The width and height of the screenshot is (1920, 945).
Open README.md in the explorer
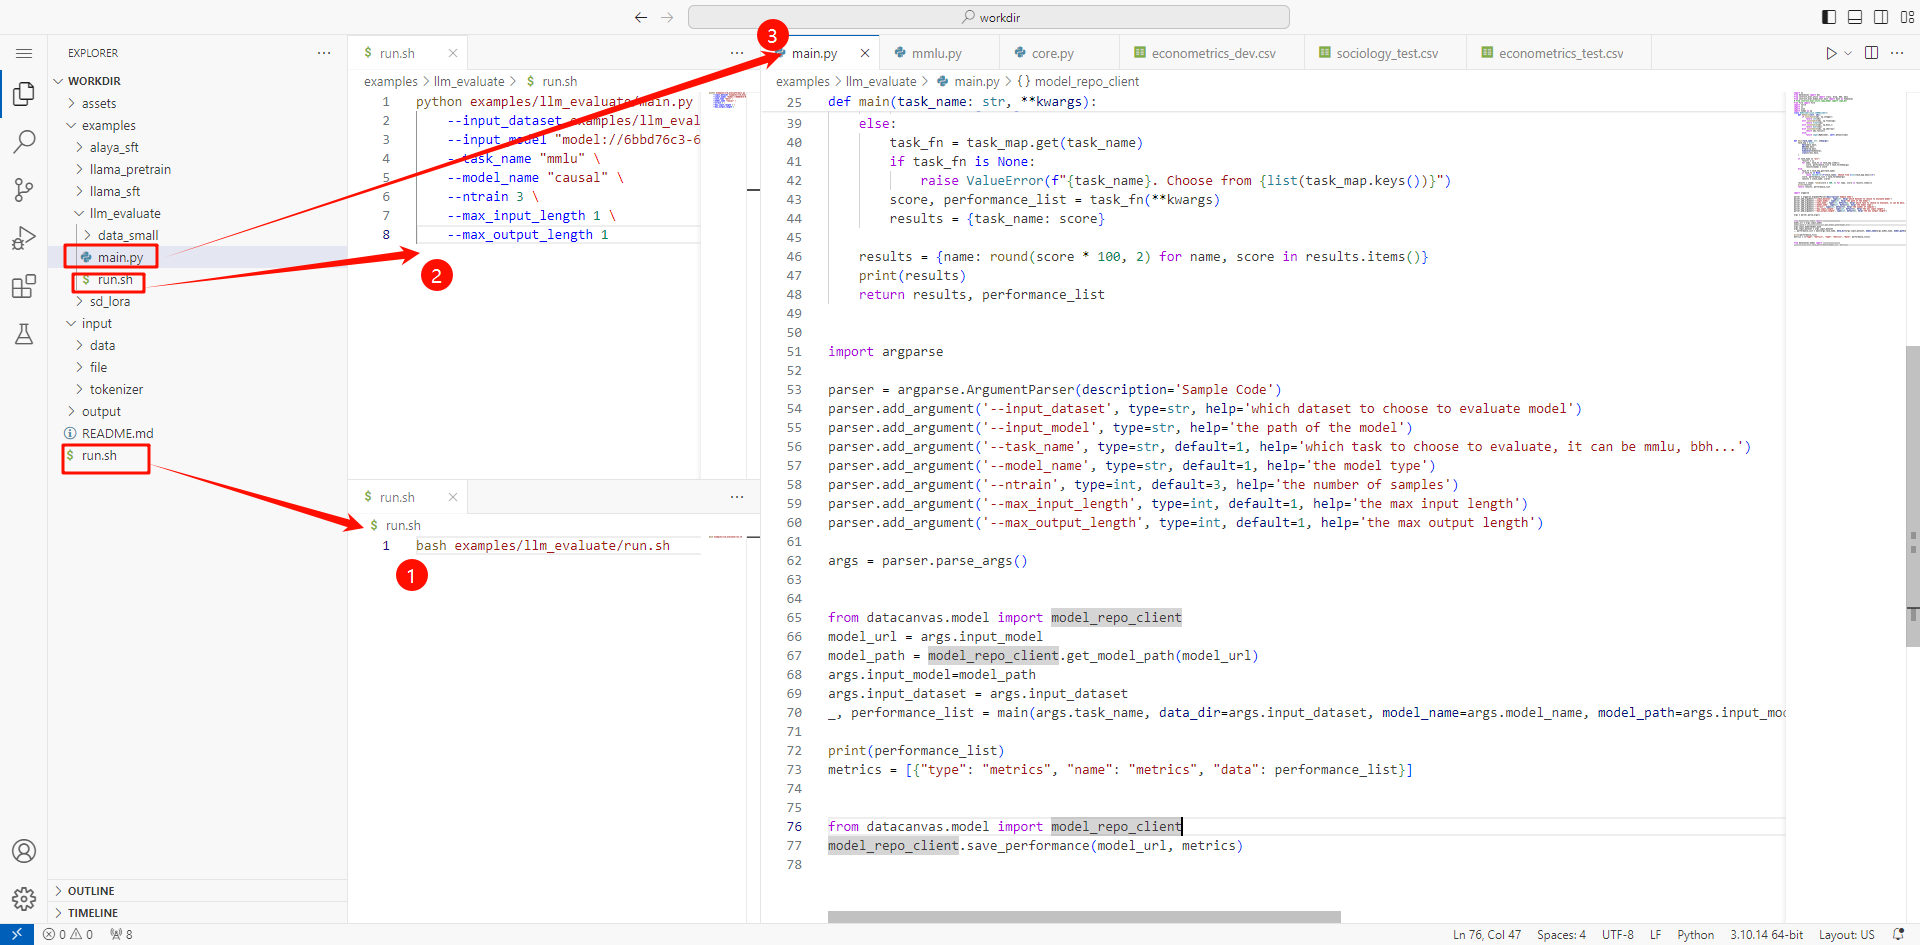tap(117, 433)
